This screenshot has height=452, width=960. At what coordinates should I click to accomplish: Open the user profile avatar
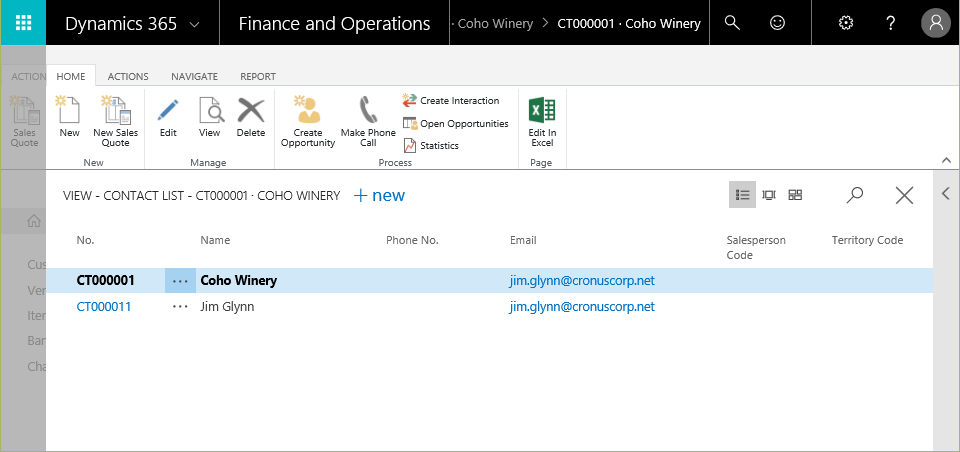coord(936,23)
